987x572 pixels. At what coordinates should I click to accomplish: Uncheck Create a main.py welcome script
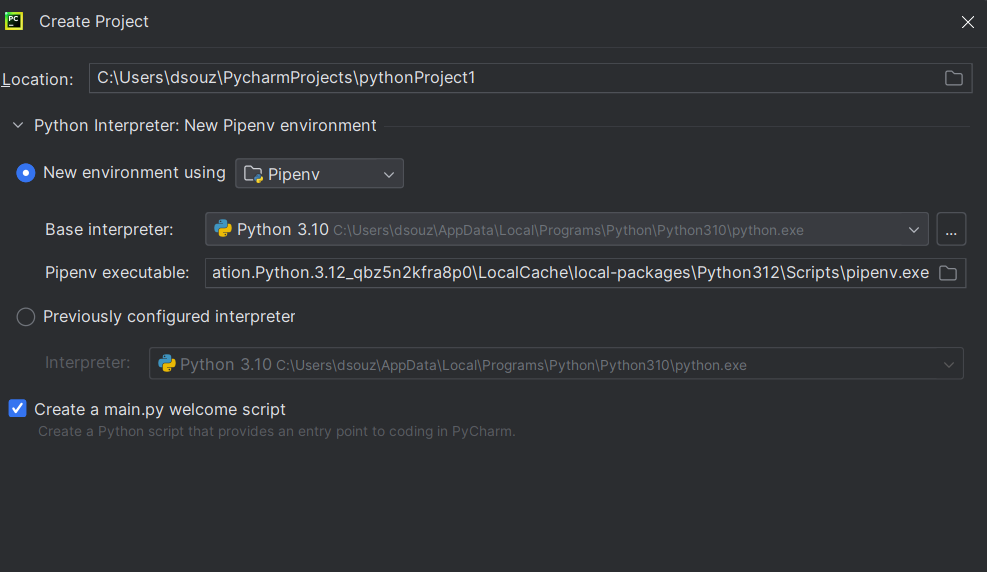pos(18,408)
